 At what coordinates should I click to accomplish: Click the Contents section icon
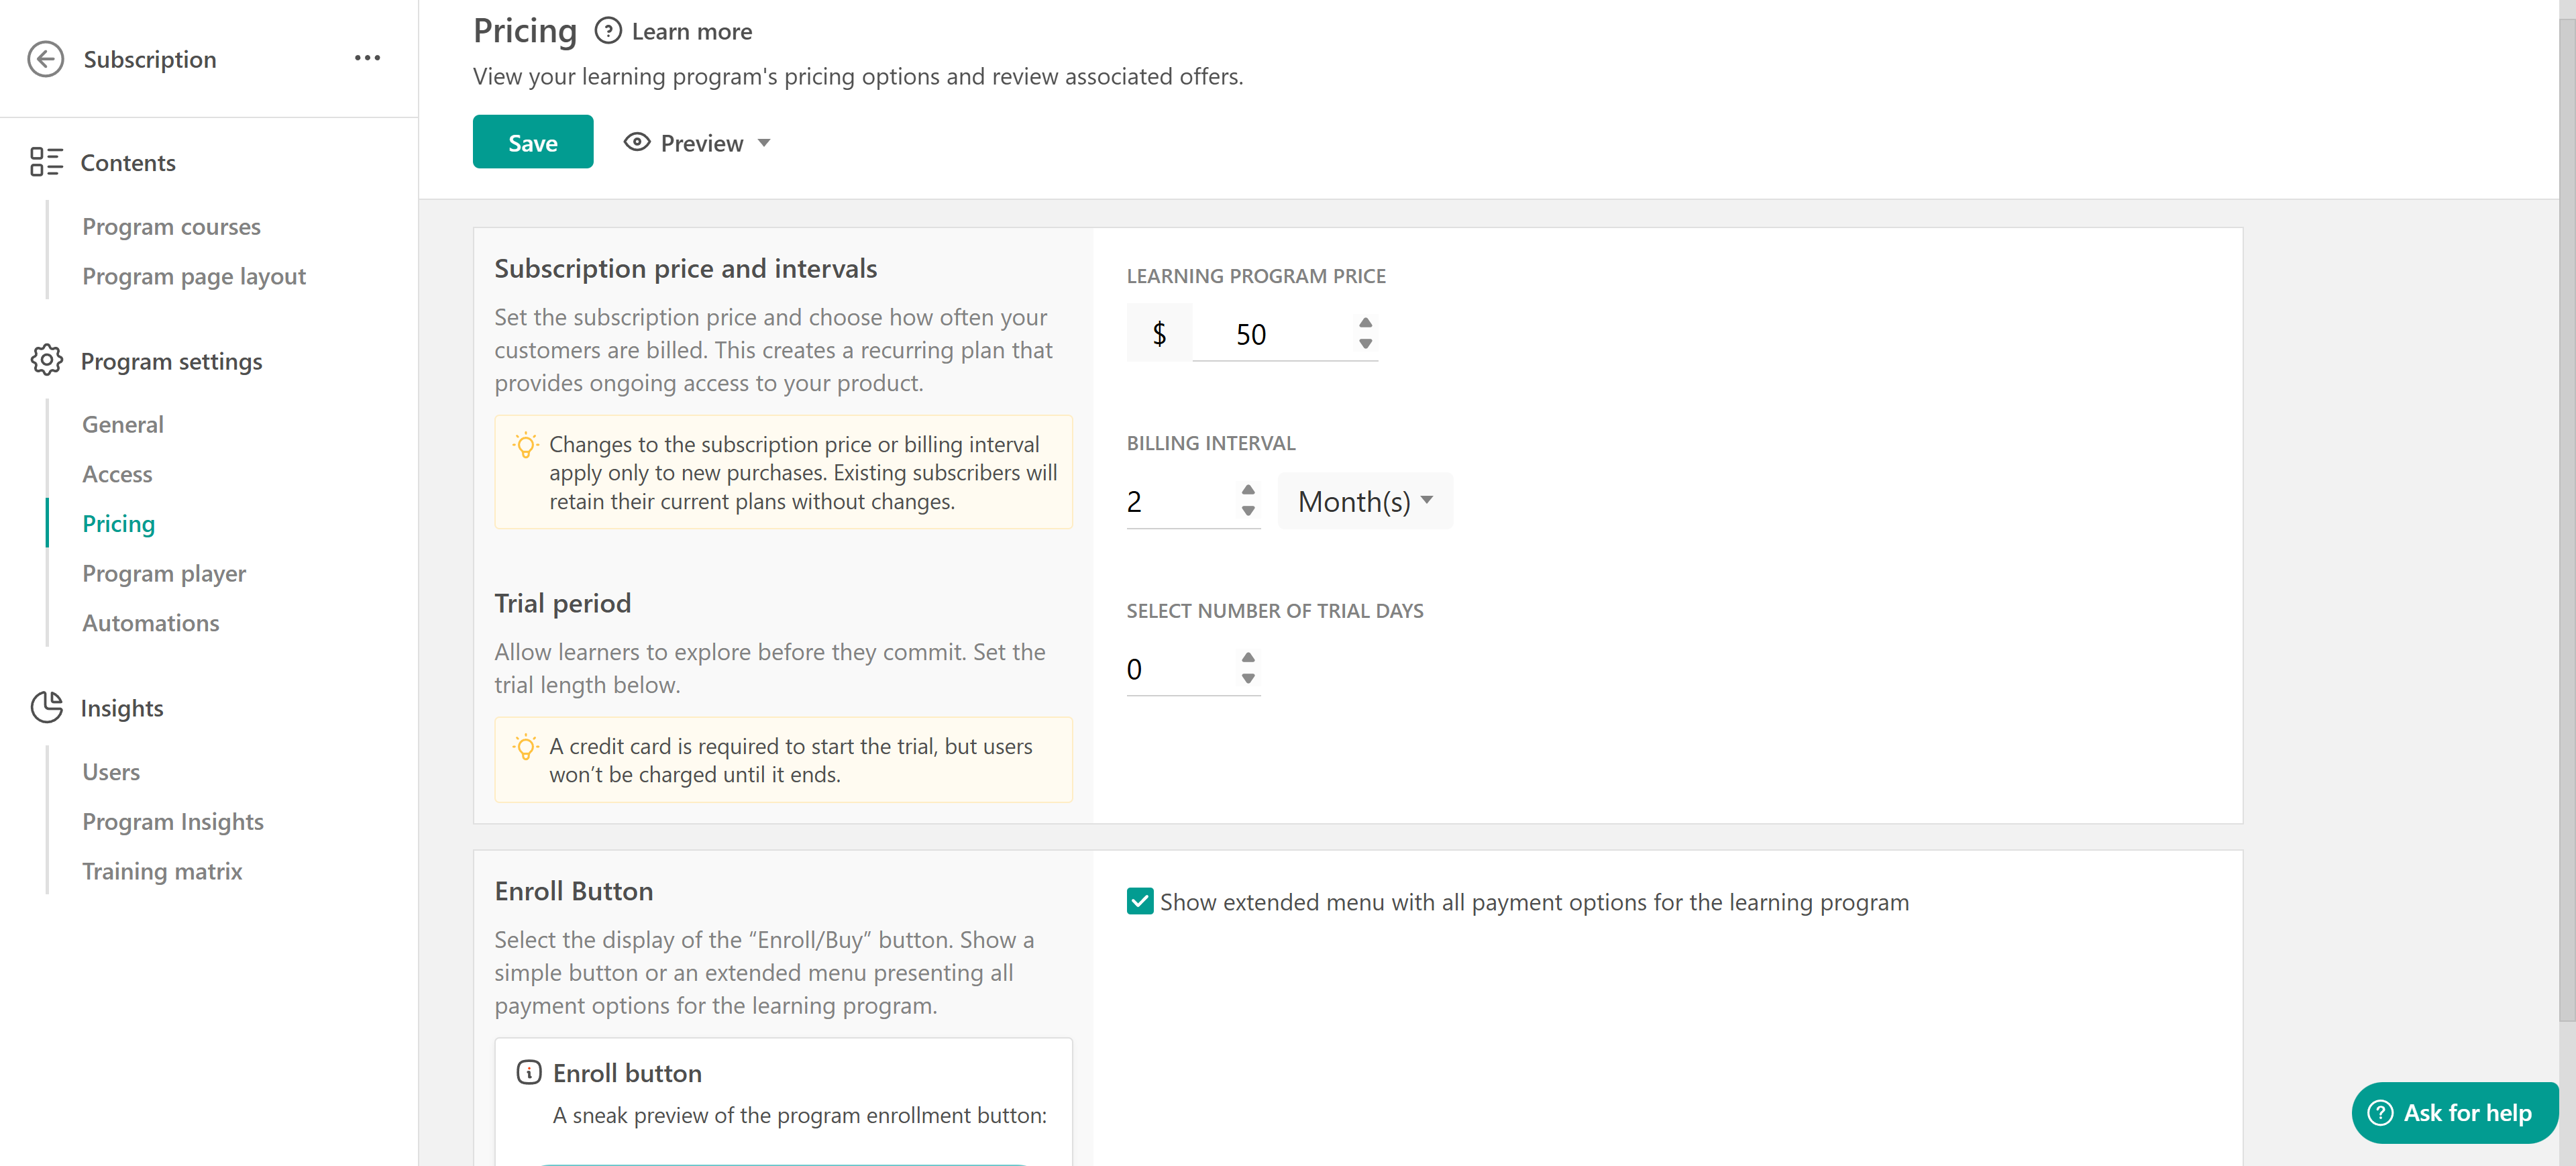pos(46,162)
